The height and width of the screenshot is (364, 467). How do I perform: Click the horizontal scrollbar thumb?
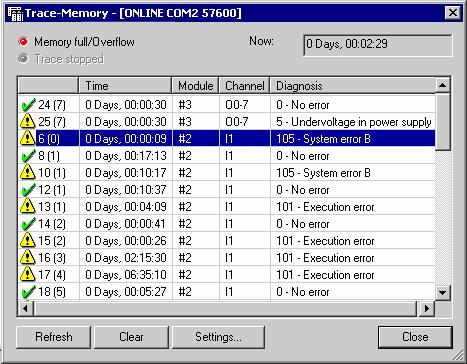click(x=225, y=308)
